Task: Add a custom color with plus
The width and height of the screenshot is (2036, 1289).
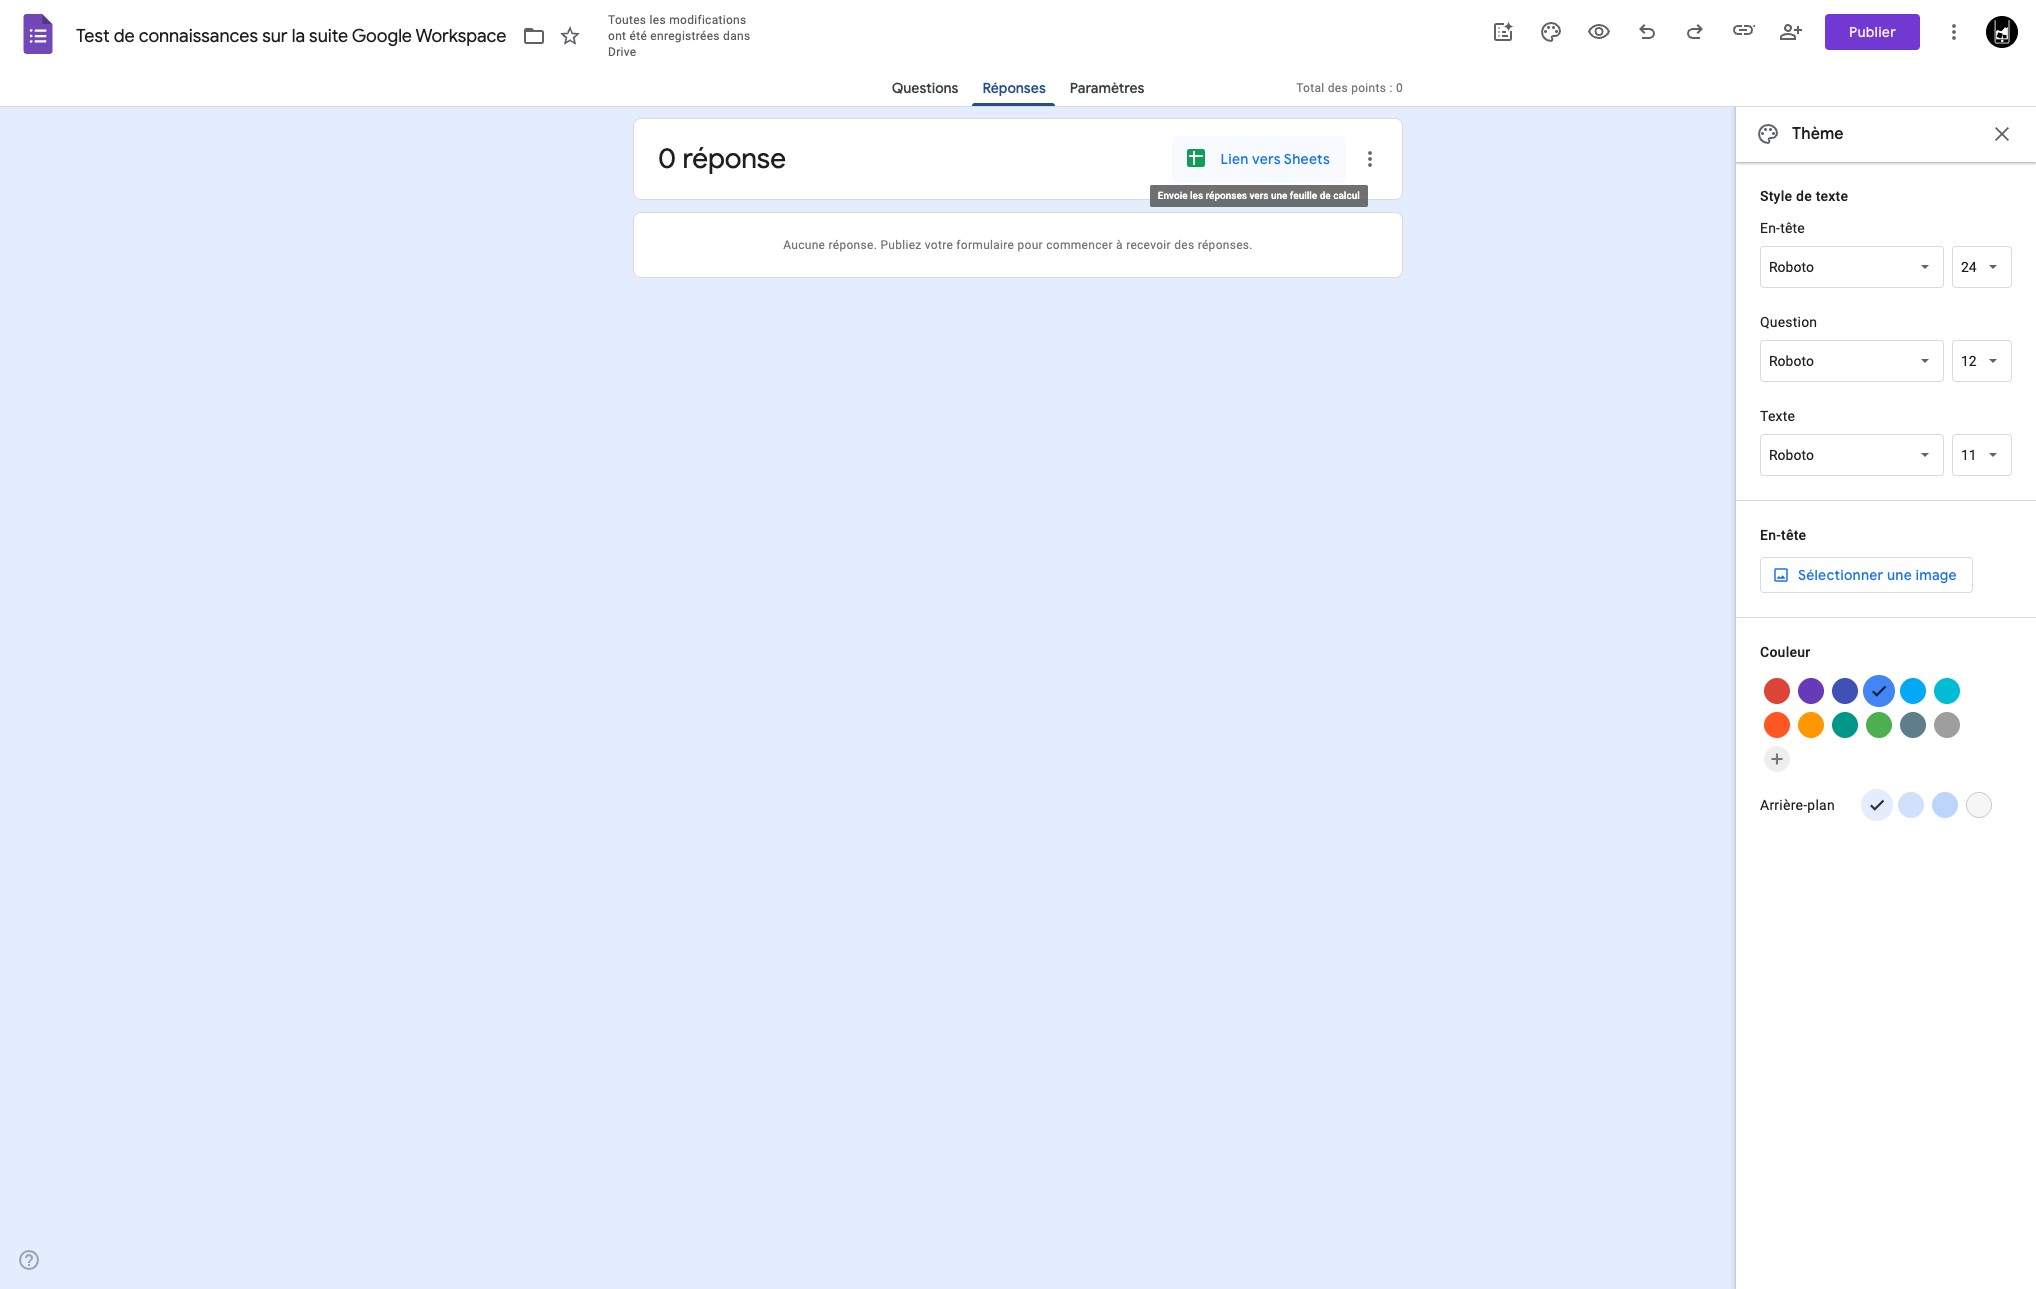Action: [x=1776, y=759]
